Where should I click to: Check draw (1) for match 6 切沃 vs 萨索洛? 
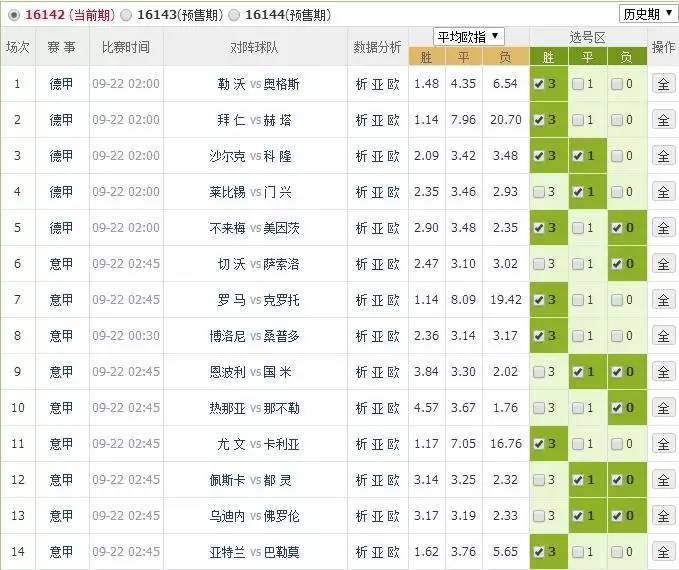(x=578, y=264)
